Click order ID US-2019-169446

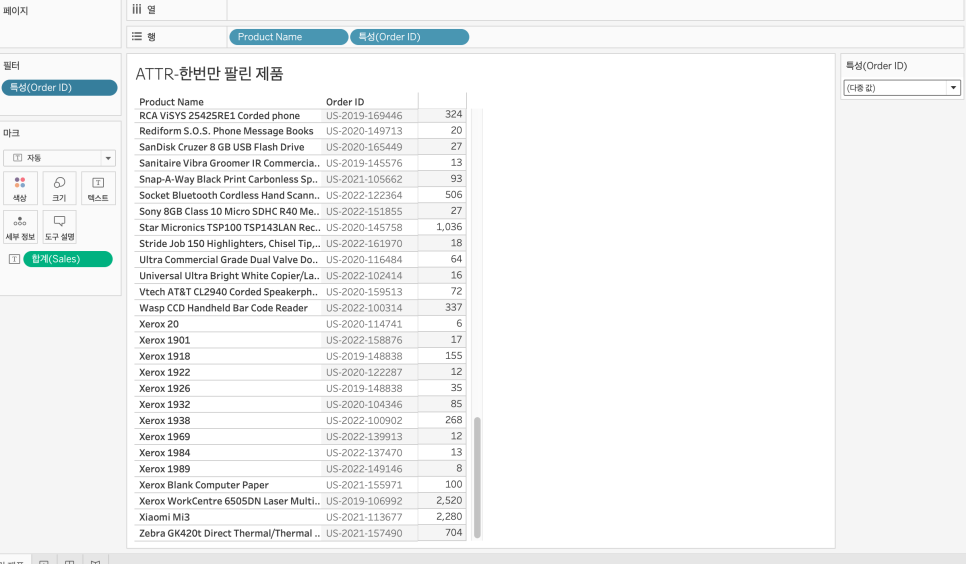click(364, 115)
